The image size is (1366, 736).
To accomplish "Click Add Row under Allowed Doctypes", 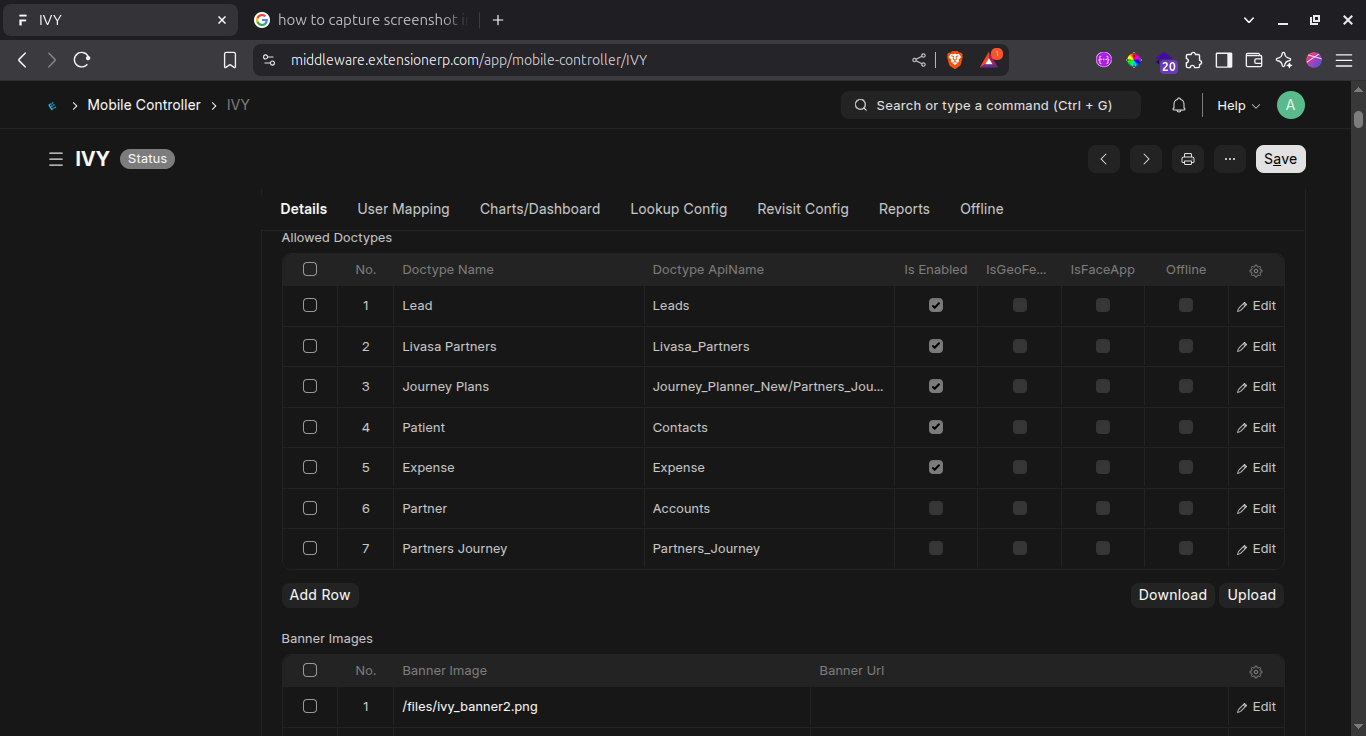I will click(x=320, y=595).
